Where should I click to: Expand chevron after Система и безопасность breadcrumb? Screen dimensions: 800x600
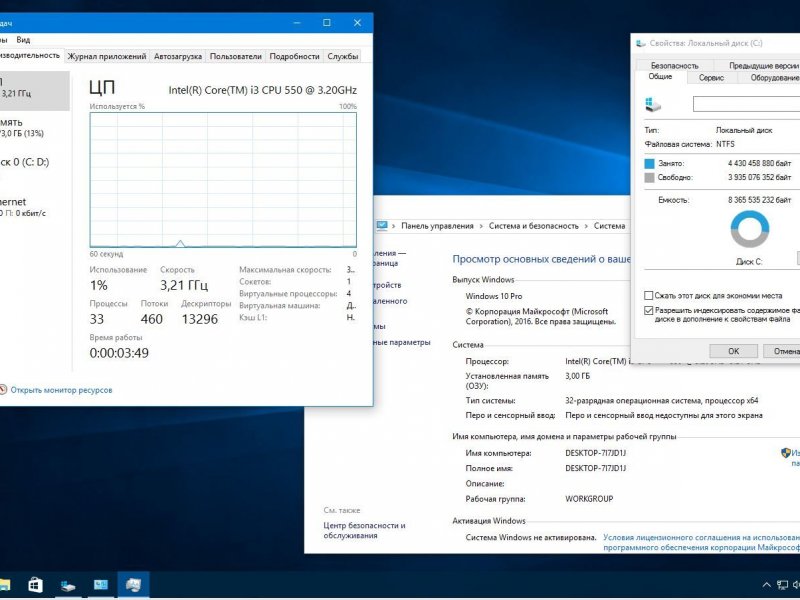[x=586, y=226]
